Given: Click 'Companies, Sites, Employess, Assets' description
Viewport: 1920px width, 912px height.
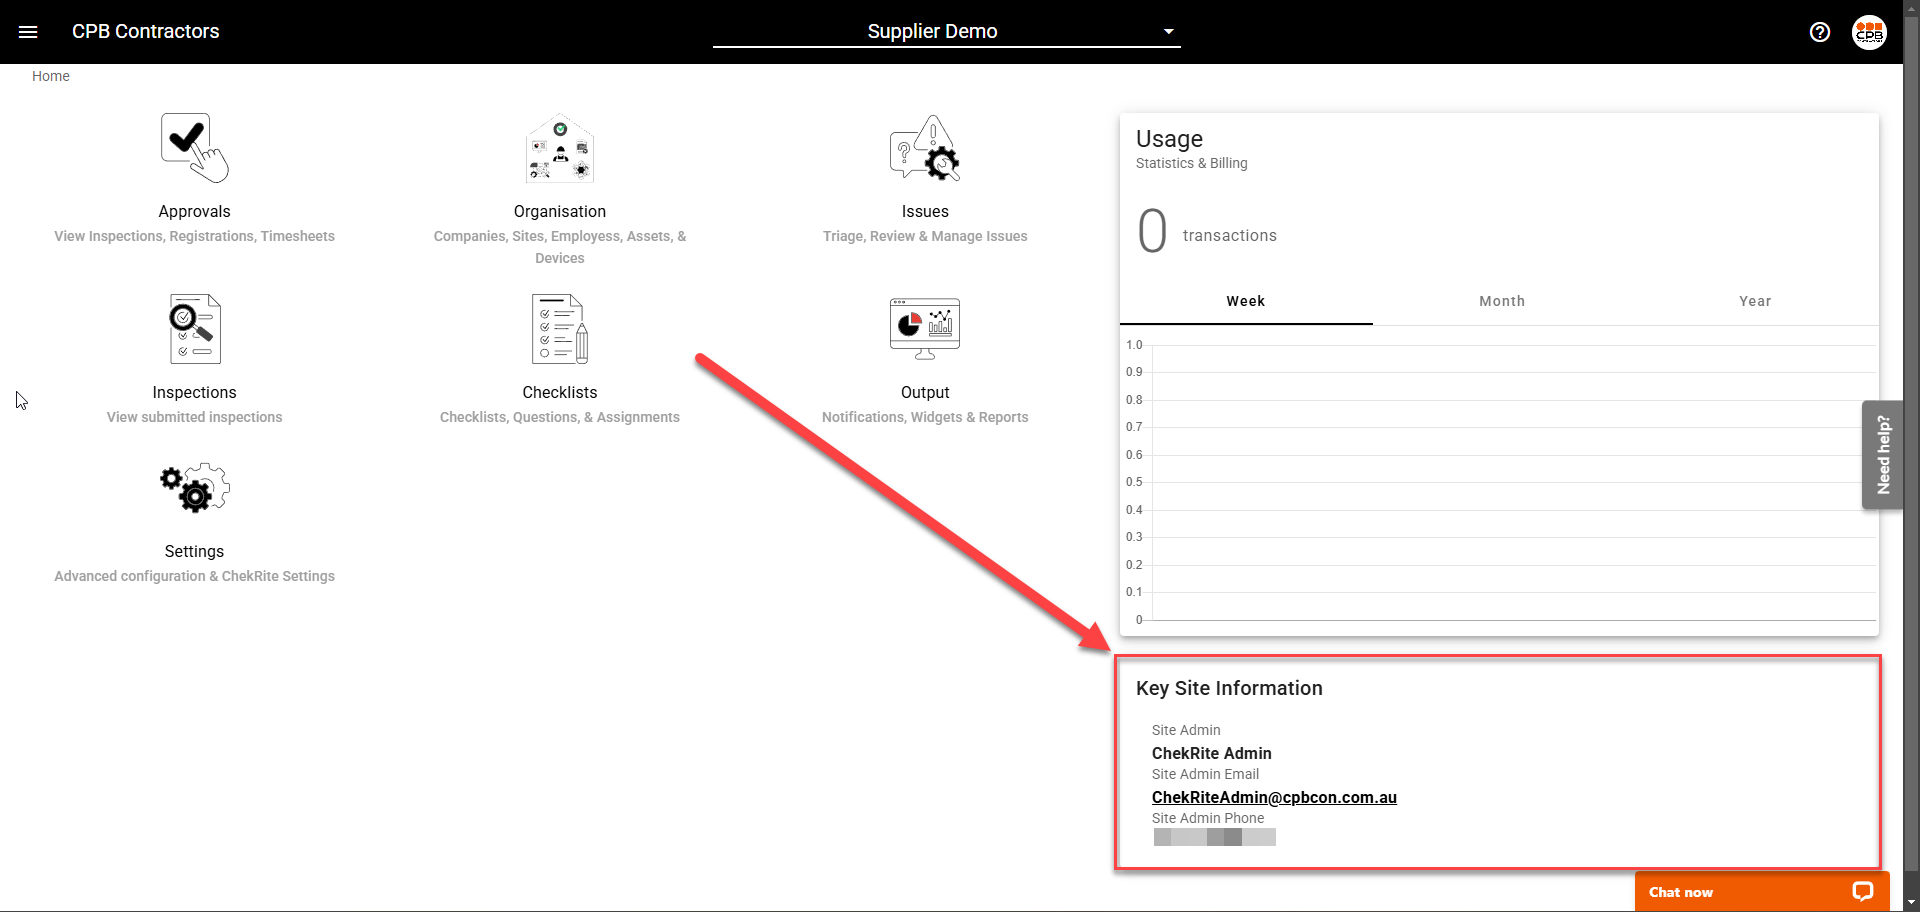Looking at the screenshot, I should pyautogui.click(x=560, y=247).
